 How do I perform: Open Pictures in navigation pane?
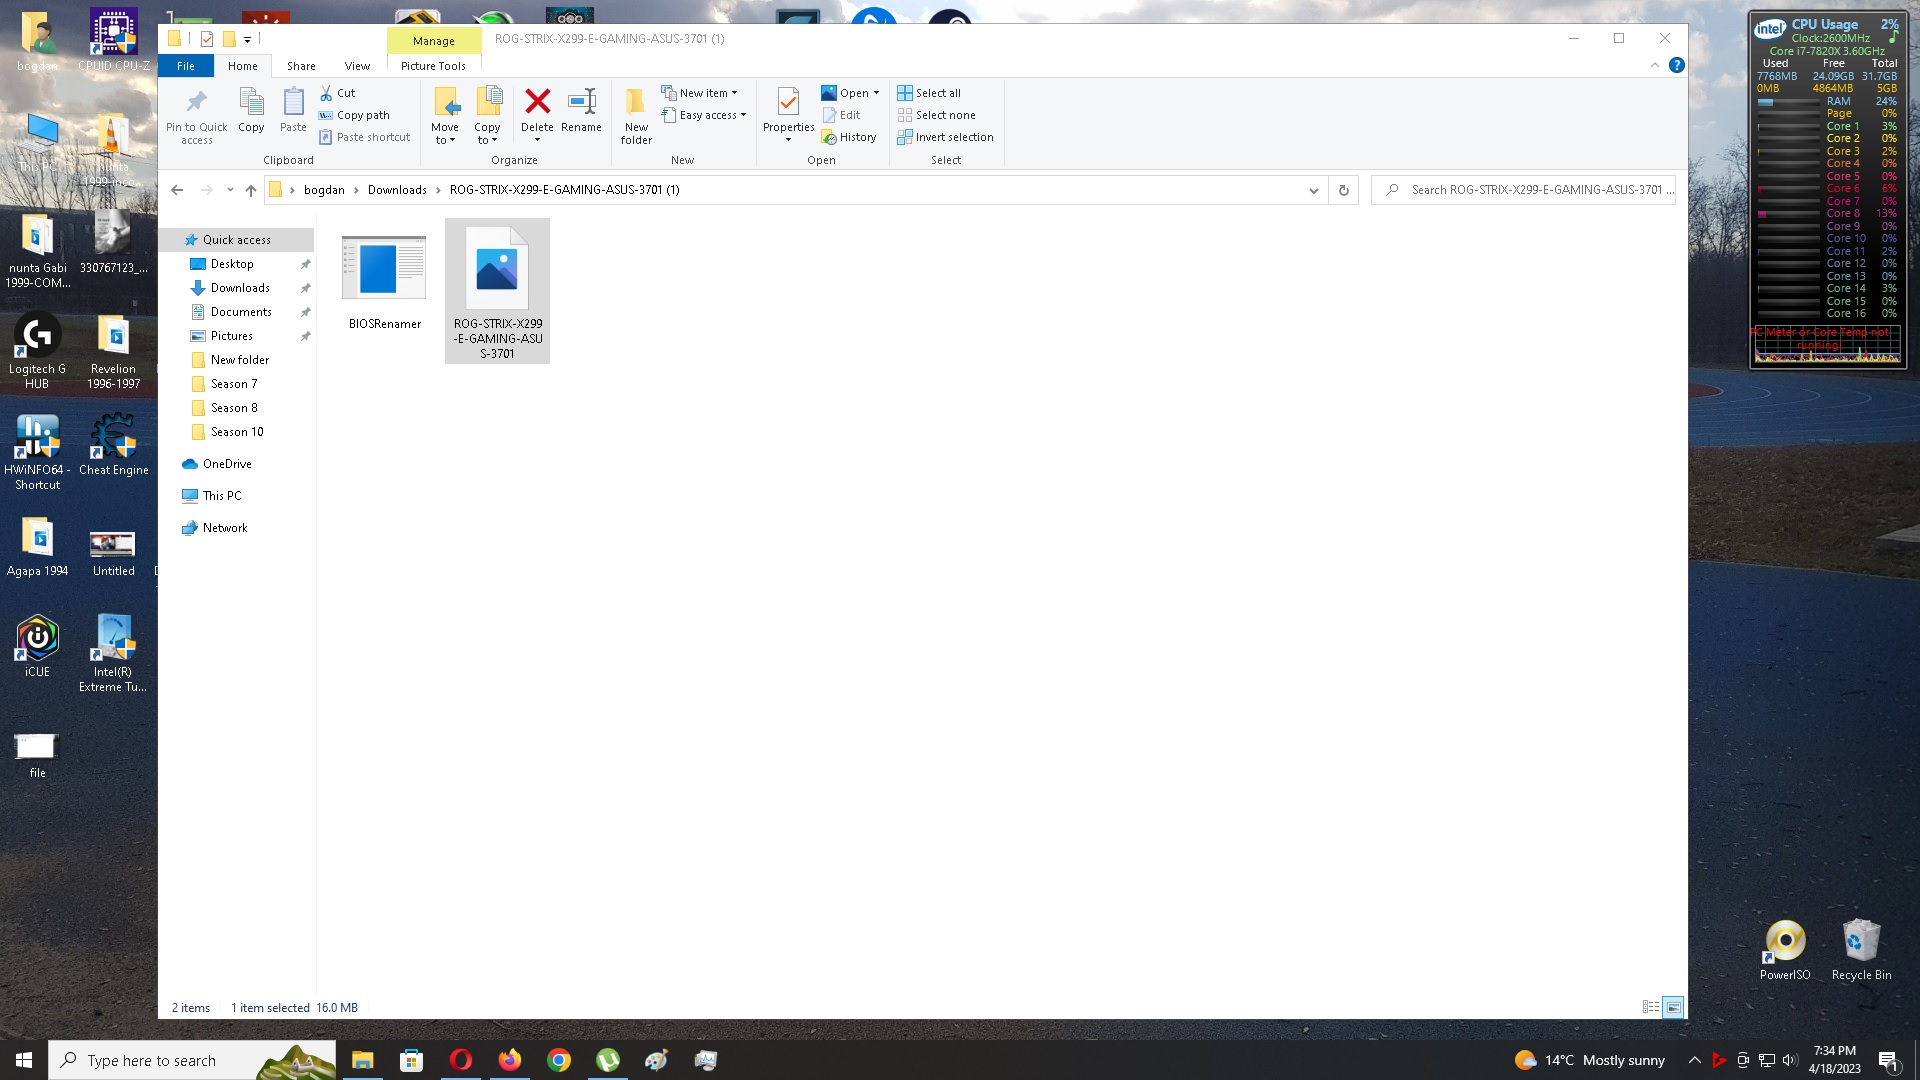231,336
